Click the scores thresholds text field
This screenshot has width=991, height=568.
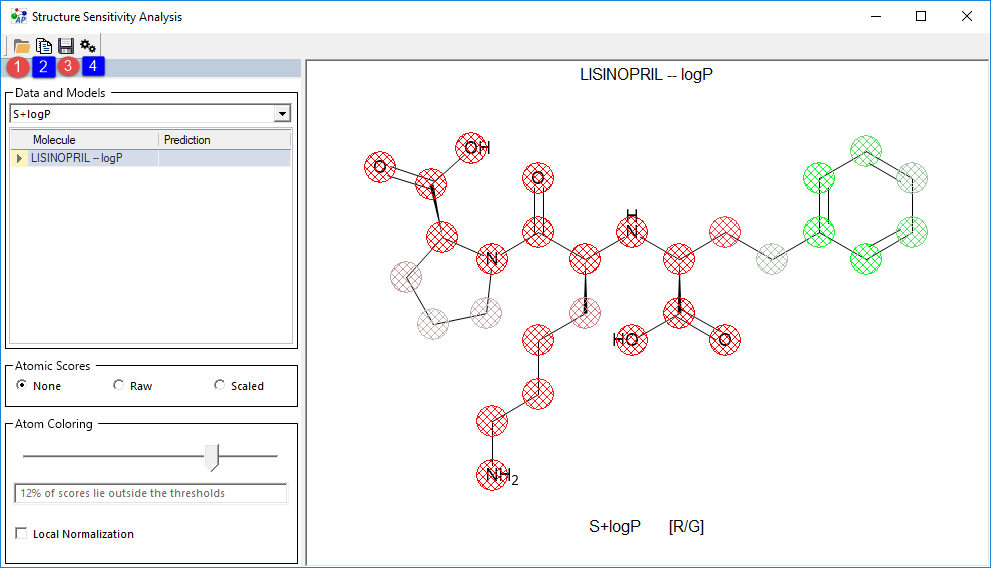pos(150,493)
